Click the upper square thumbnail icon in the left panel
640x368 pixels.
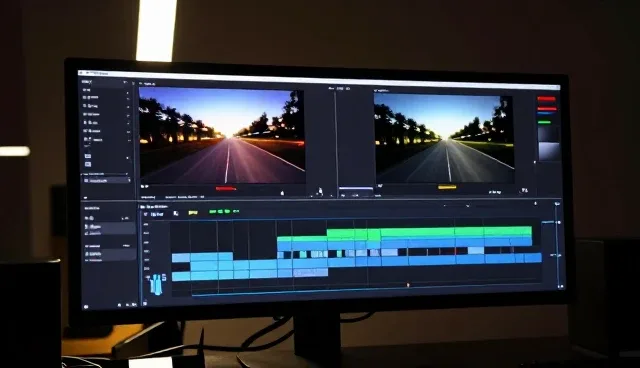(87, 156)
